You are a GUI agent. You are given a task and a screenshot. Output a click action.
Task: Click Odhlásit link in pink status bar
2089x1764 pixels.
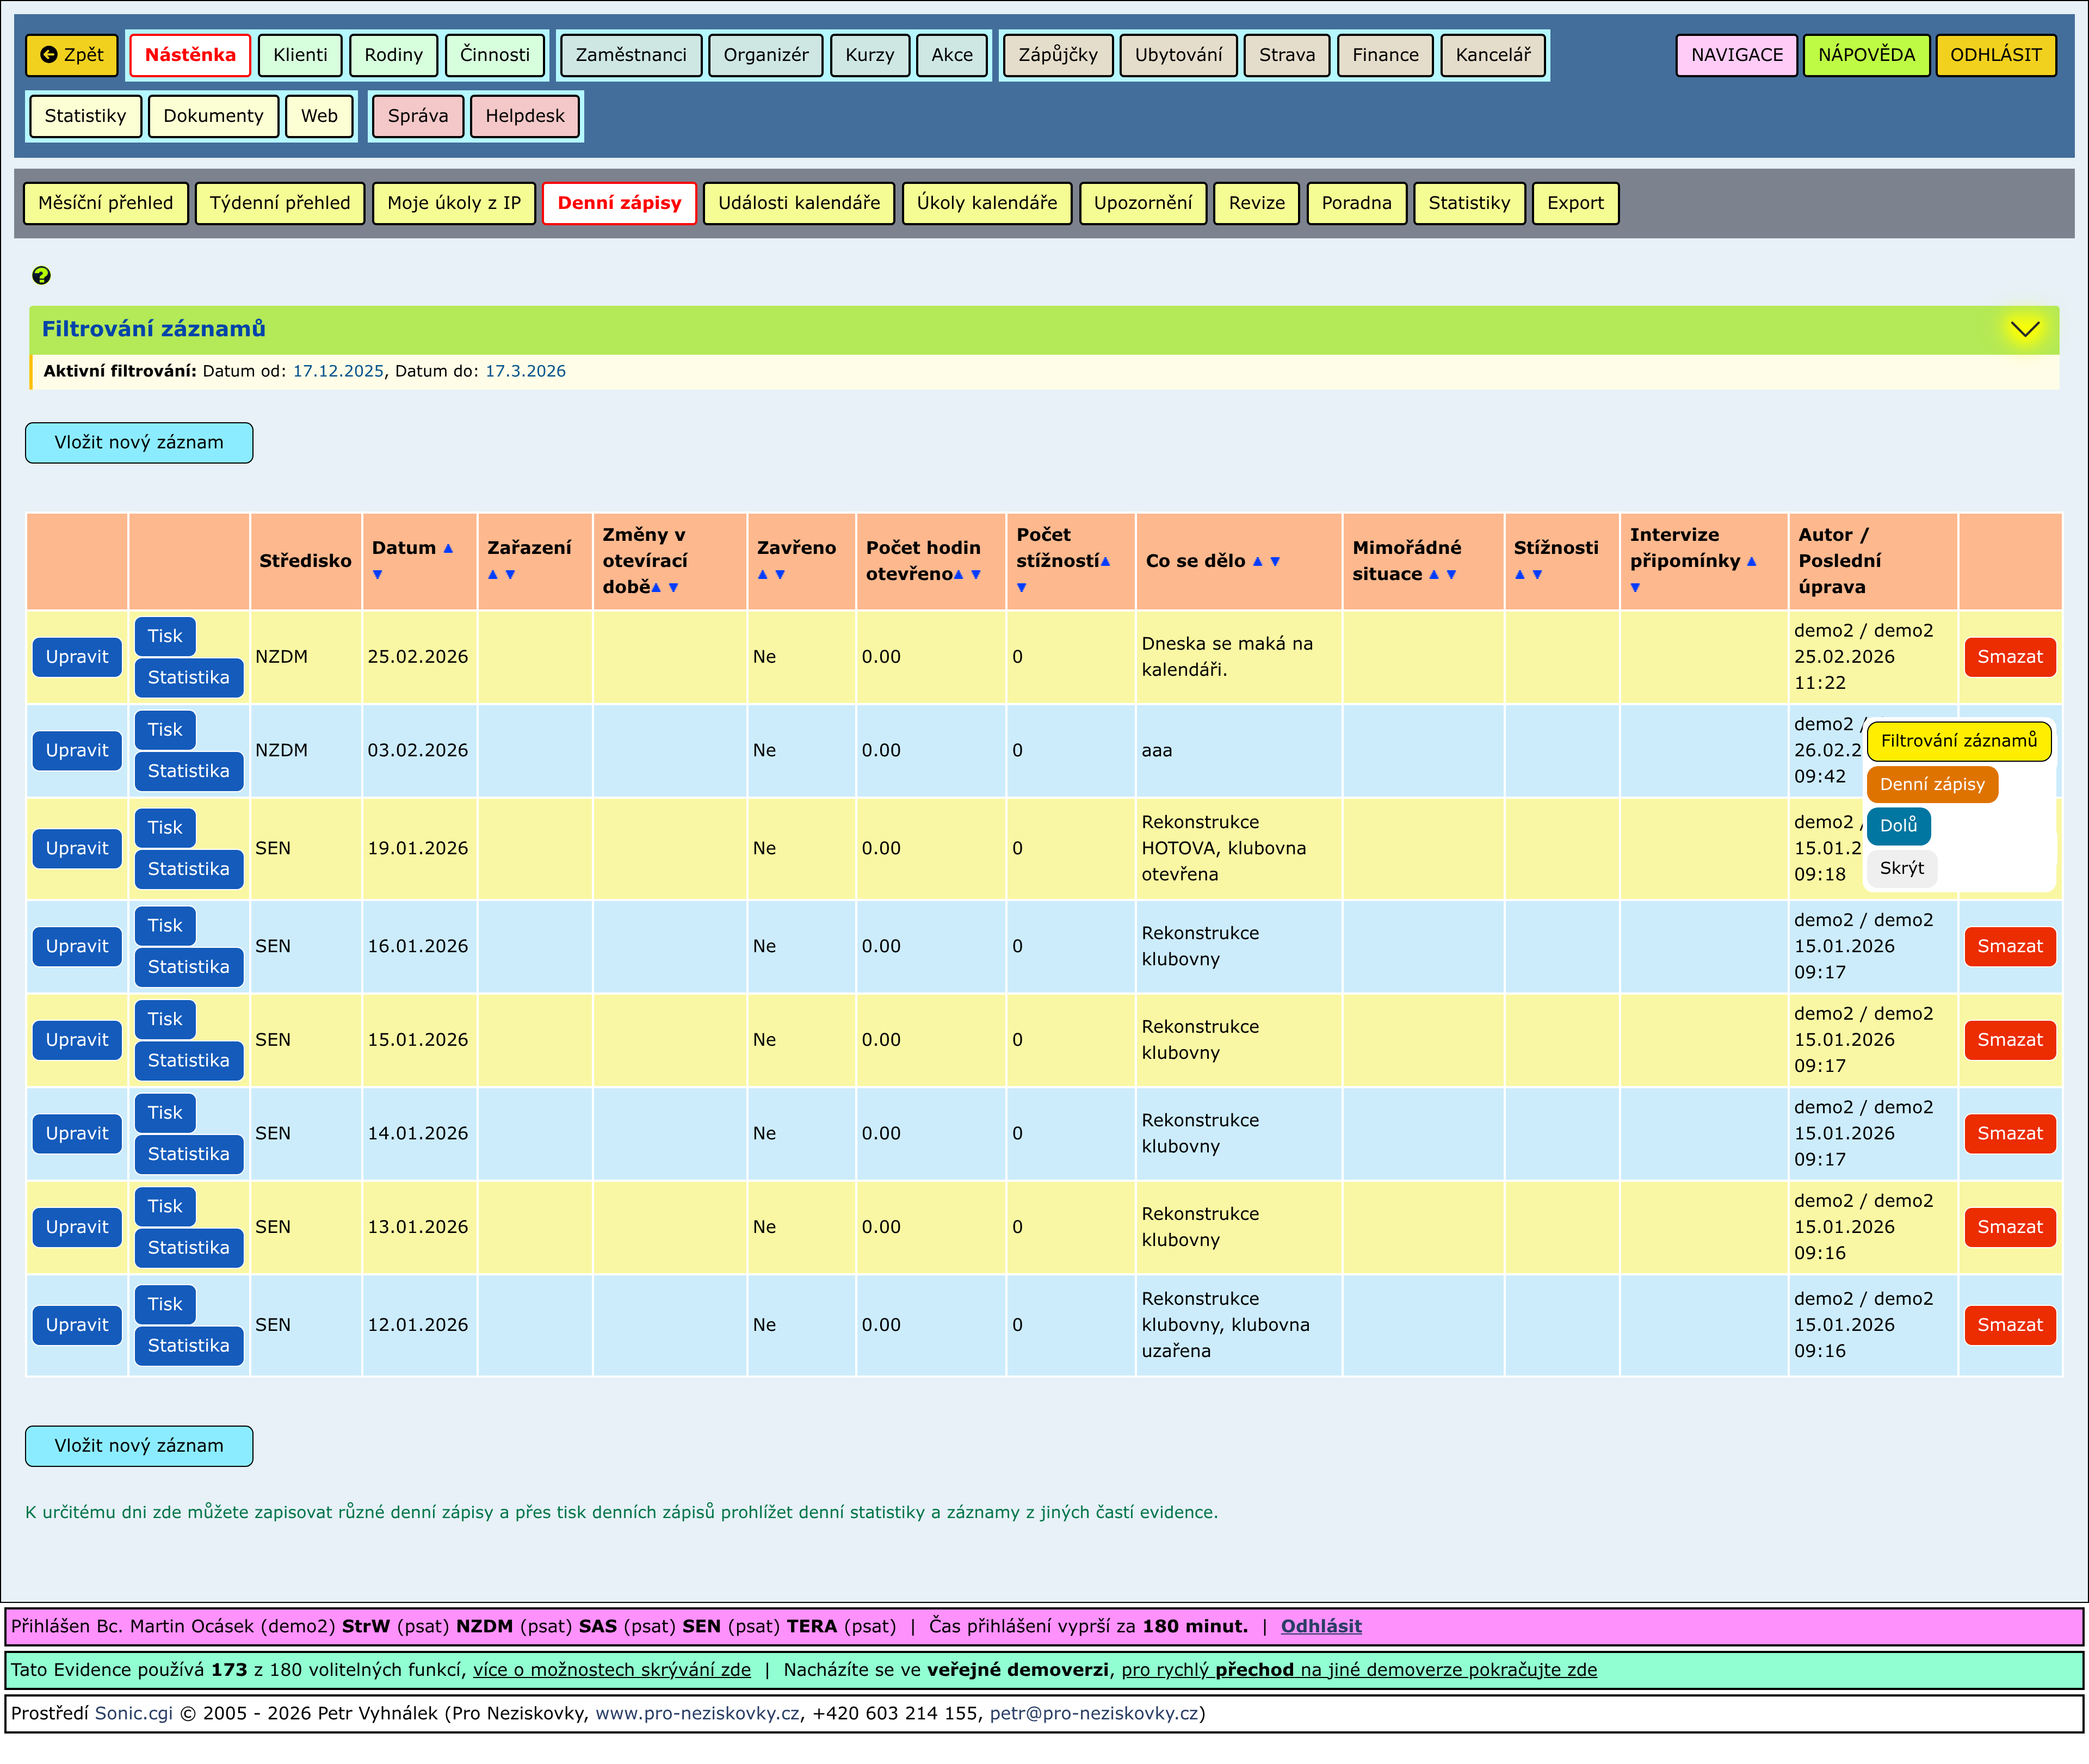pyautogui.click(x=1320, y=1626)
